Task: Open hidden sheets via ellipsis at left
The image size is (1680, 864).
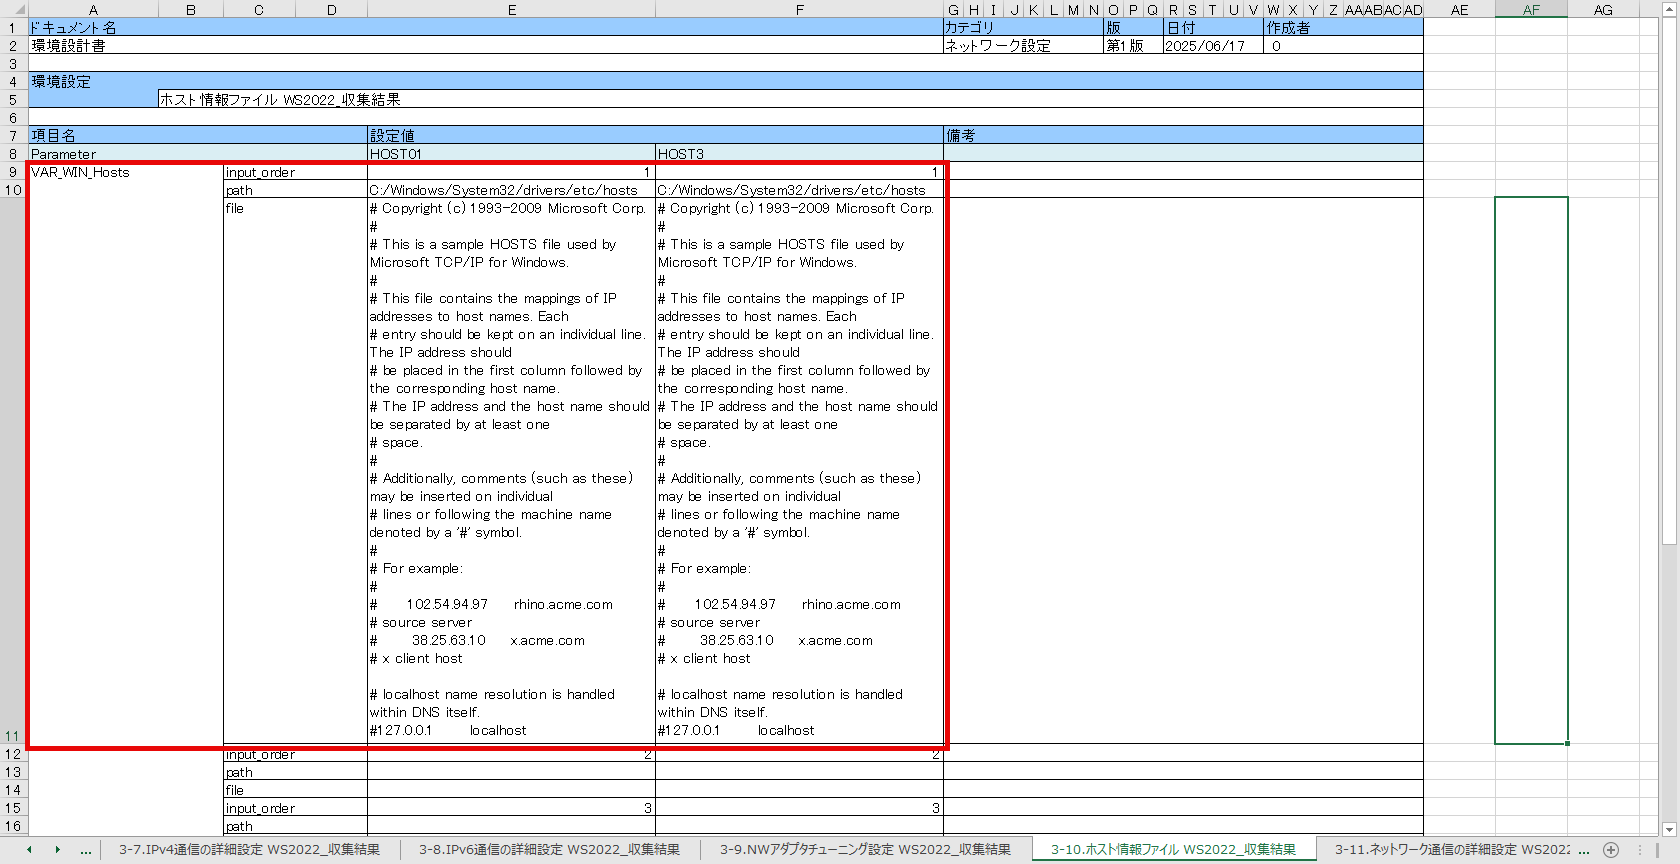Action: [86, 850]
